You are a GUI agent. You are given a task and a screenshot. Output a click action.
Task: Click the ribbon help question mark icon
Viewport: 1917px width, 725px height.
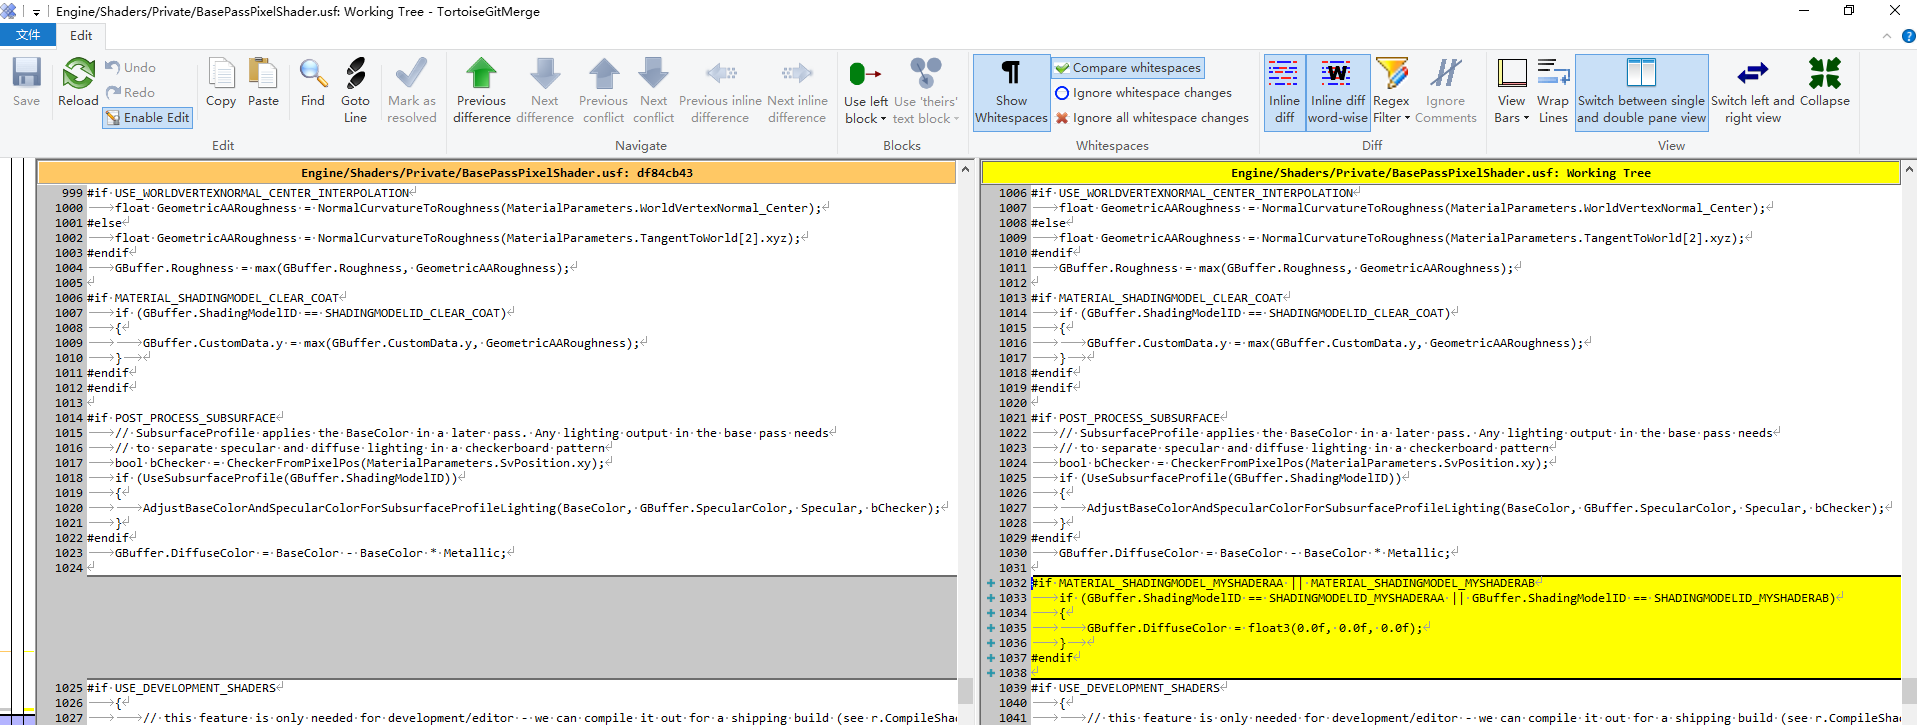(1908, 36)
